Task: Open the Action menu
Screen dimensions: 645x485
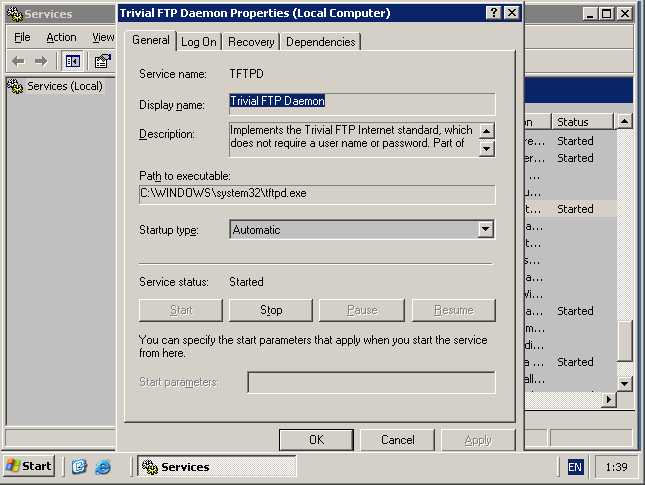Action: click(61, 37)
